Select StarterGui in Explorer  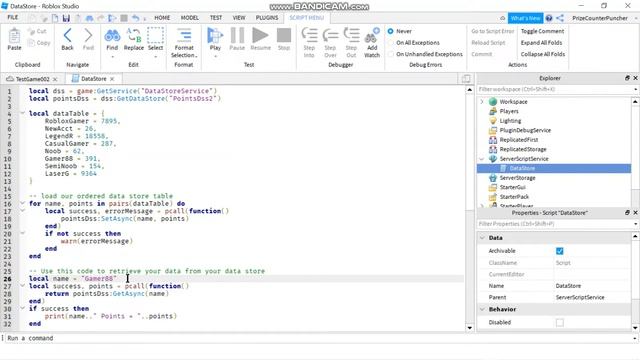(513, 187)
